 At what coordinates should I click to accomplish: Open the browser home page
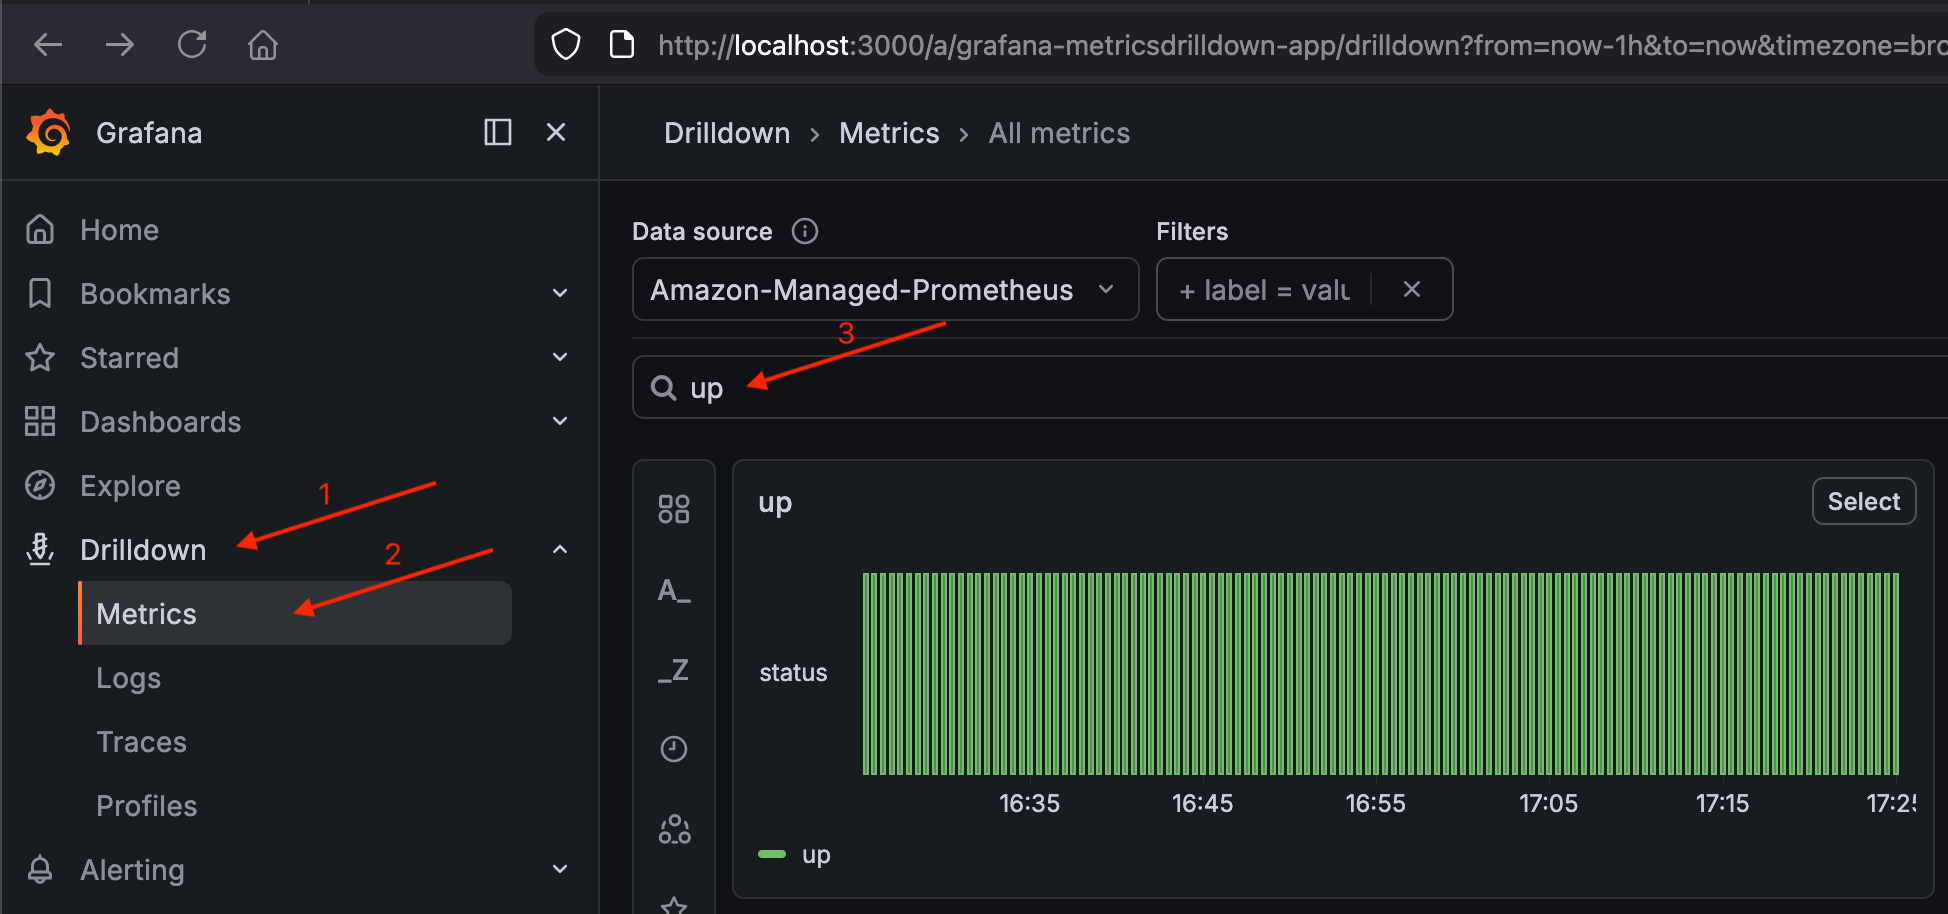(x=263, y=44)
